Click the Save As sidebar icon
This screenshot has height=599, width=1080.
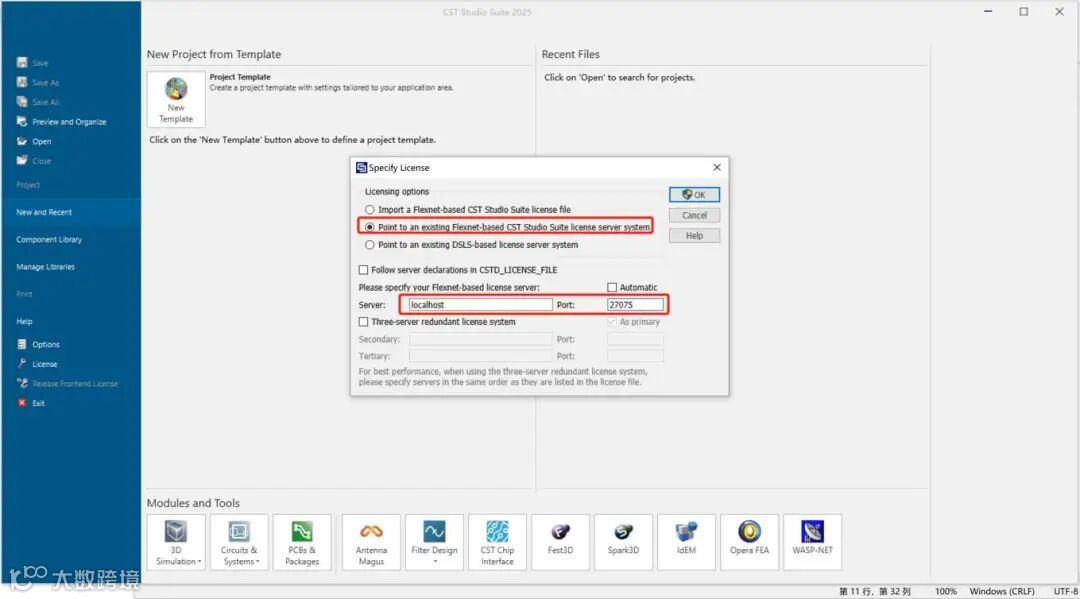pyautogui.click(x=22, y=83)
